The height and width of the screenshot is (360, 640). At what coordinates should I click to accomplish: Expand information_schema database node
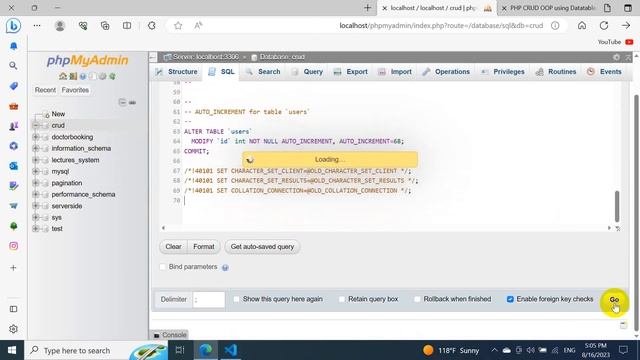(x=36, y=149)
